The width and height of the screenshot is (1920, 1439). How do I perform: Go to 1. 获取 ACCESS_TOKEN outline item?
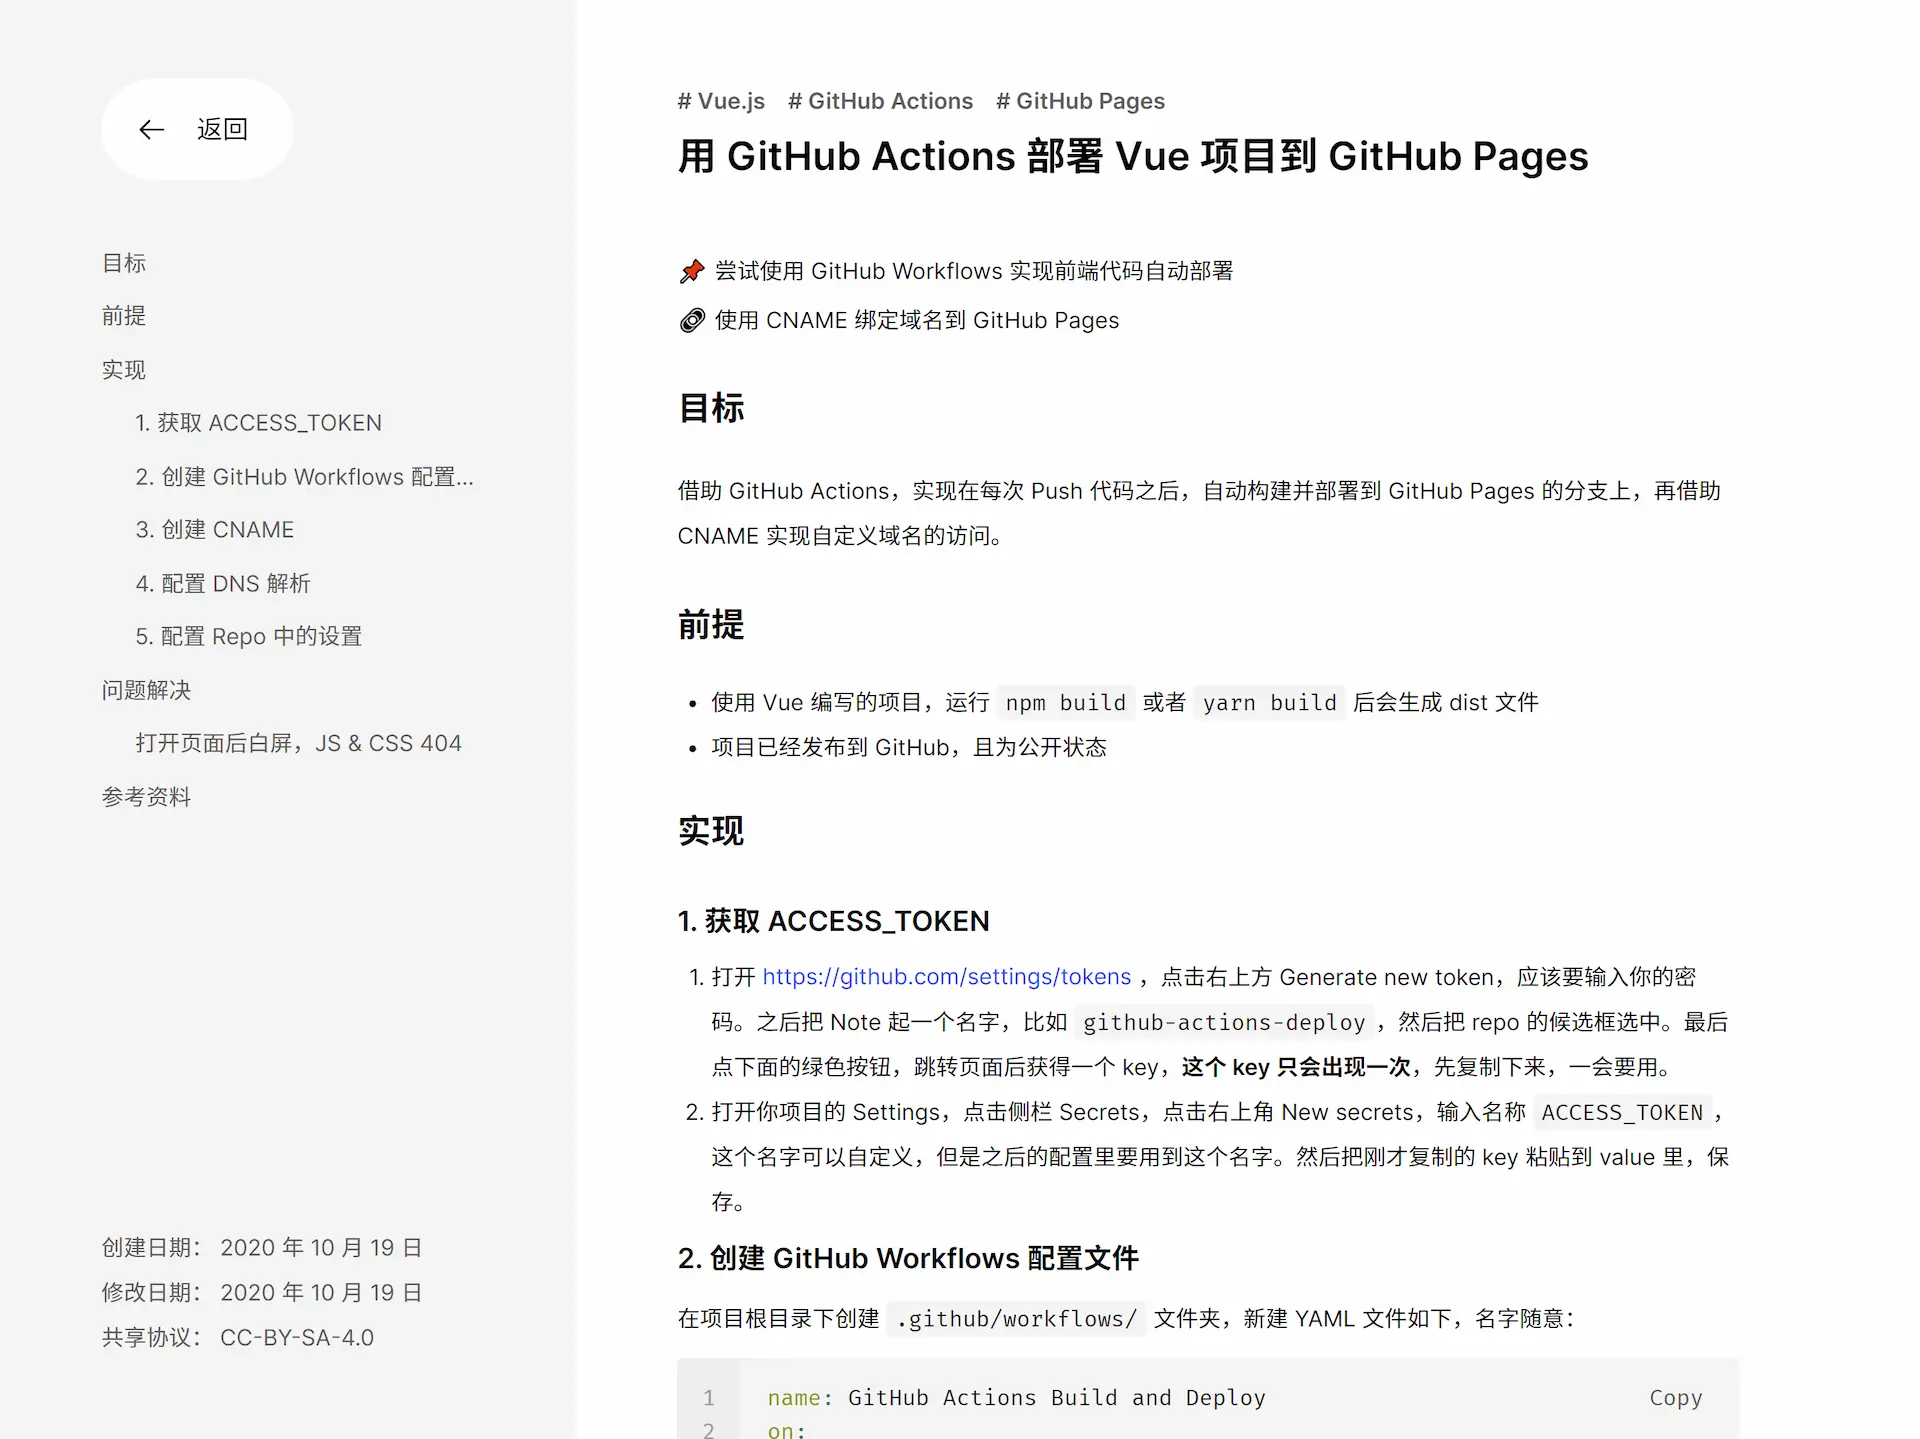click(x=258, y=423)
